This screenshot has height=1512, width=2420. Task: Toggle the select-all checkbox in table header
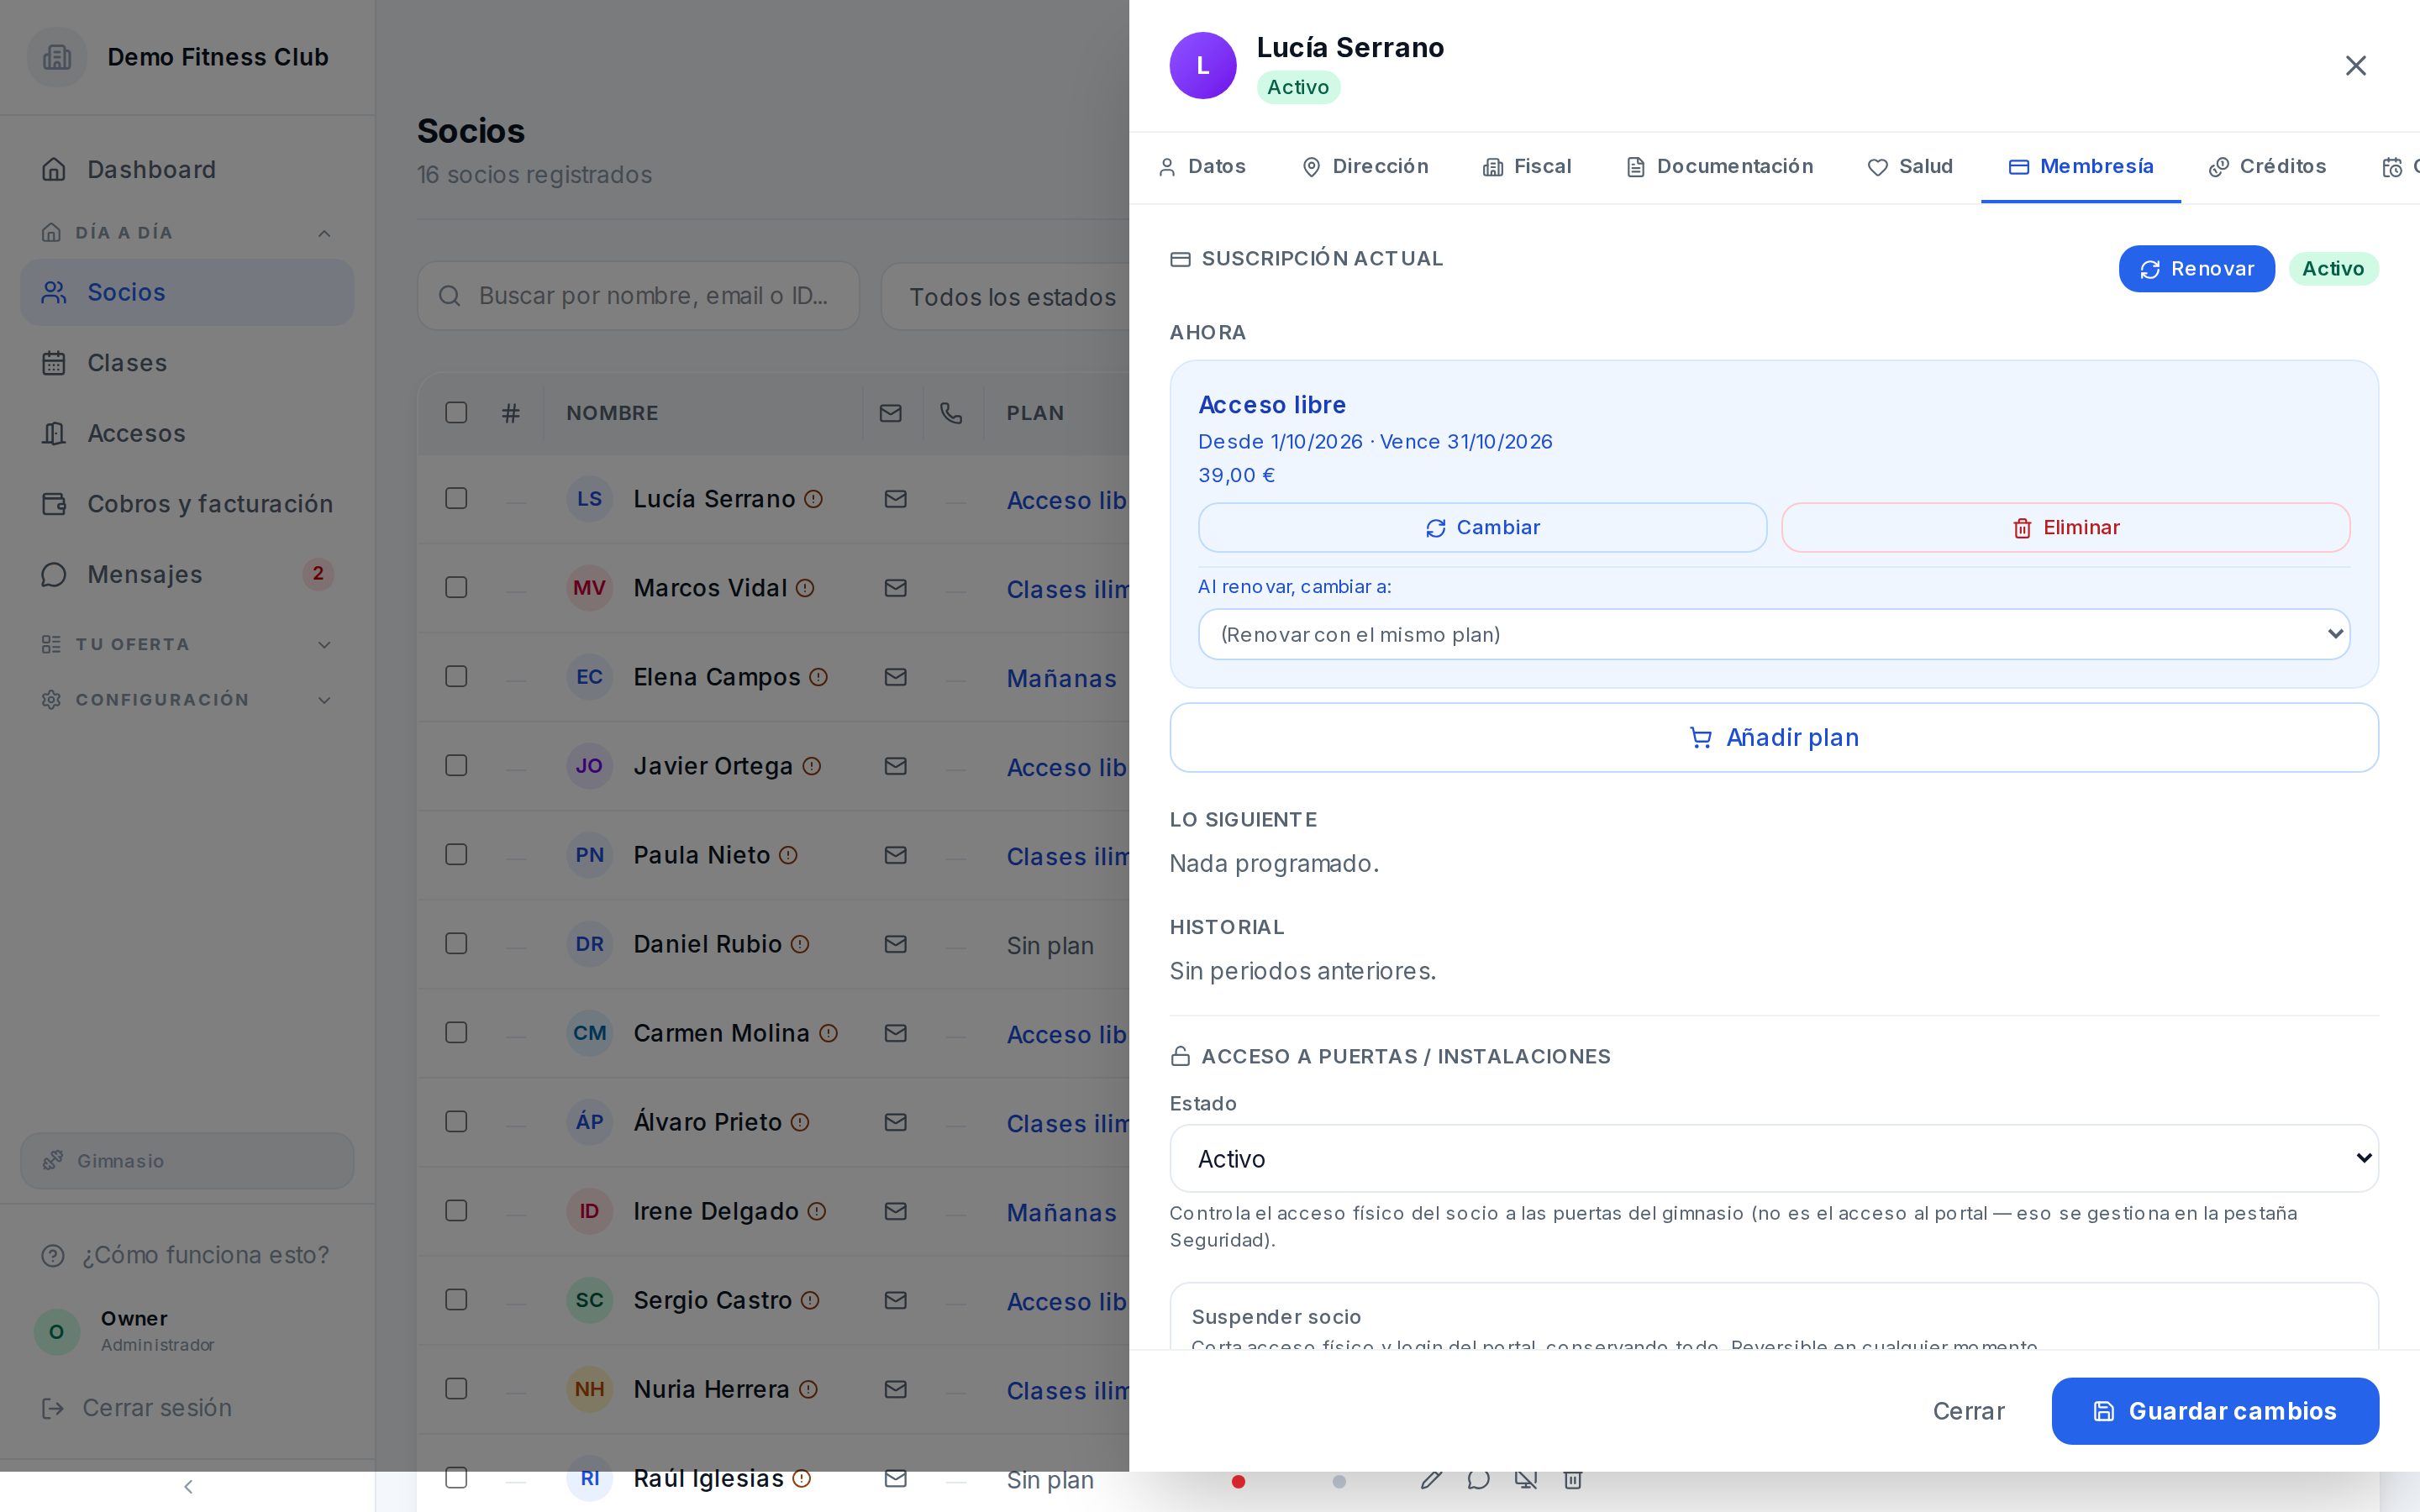(456, 413)
